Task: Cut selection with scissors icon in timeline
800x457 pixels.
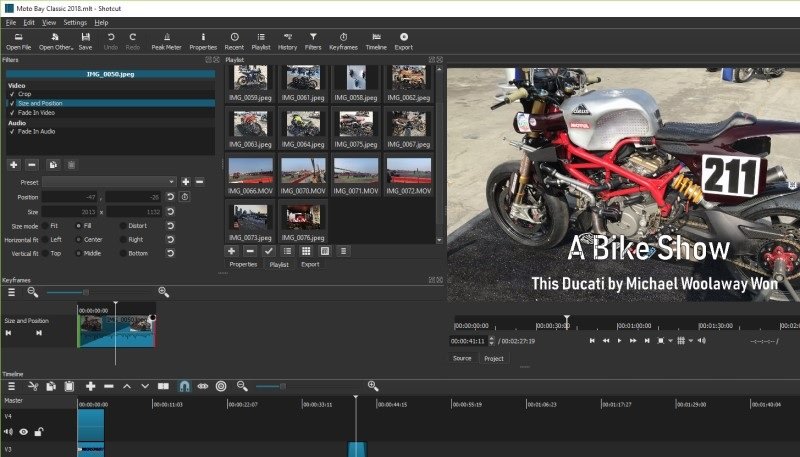Action: 33,386
